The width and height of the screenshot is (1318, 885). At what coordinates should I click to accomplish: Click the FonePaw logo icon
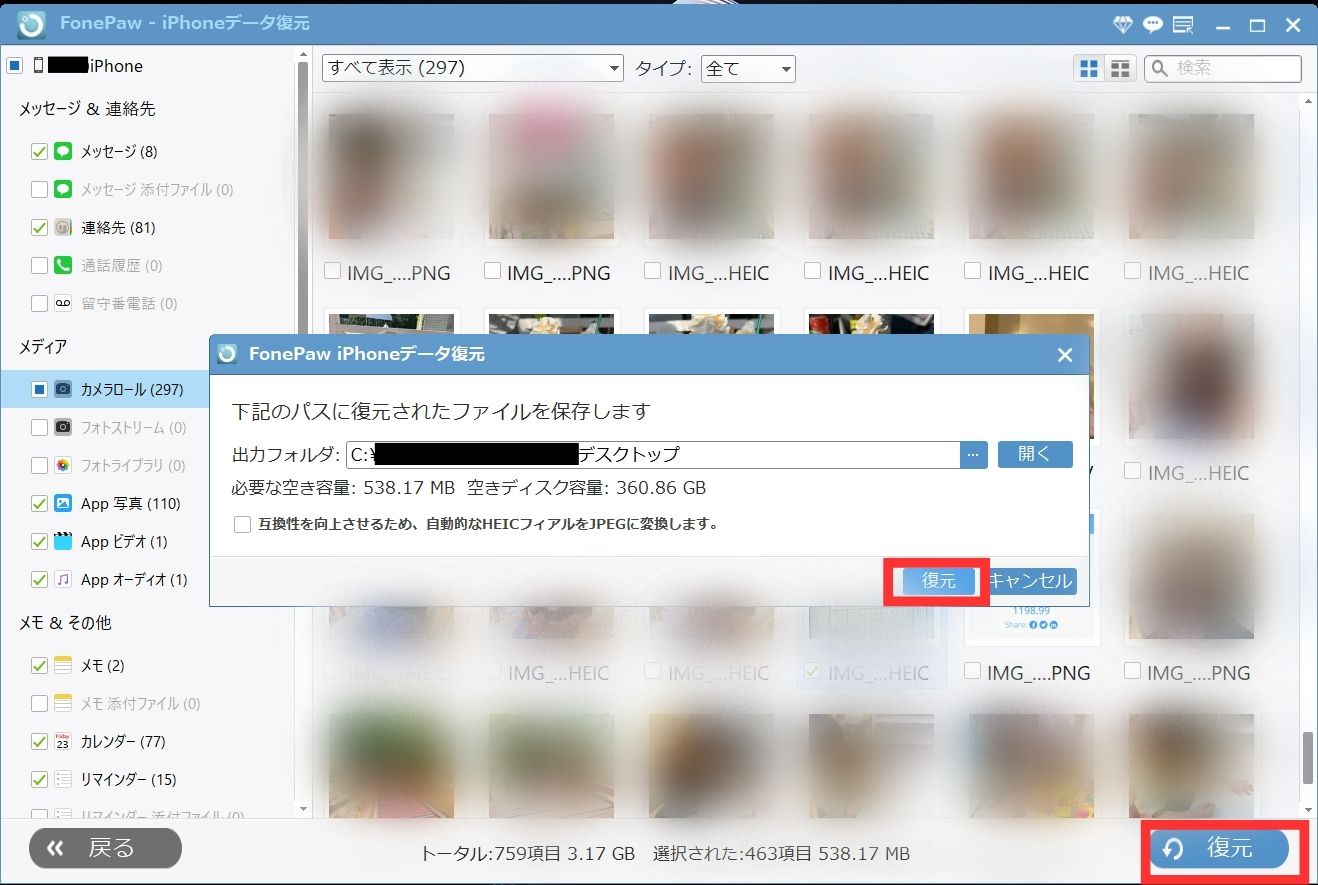31,24
